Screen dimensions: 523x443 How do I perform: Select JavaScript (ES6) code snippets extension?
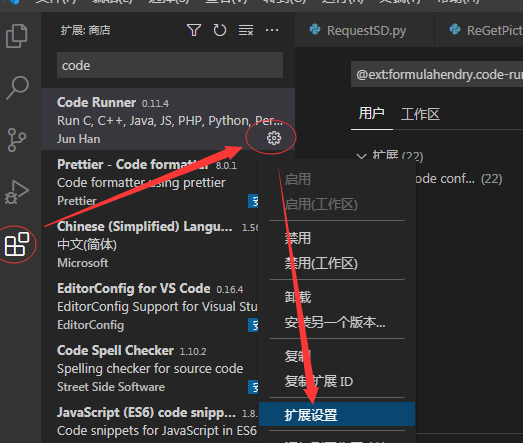coord(150,421)
